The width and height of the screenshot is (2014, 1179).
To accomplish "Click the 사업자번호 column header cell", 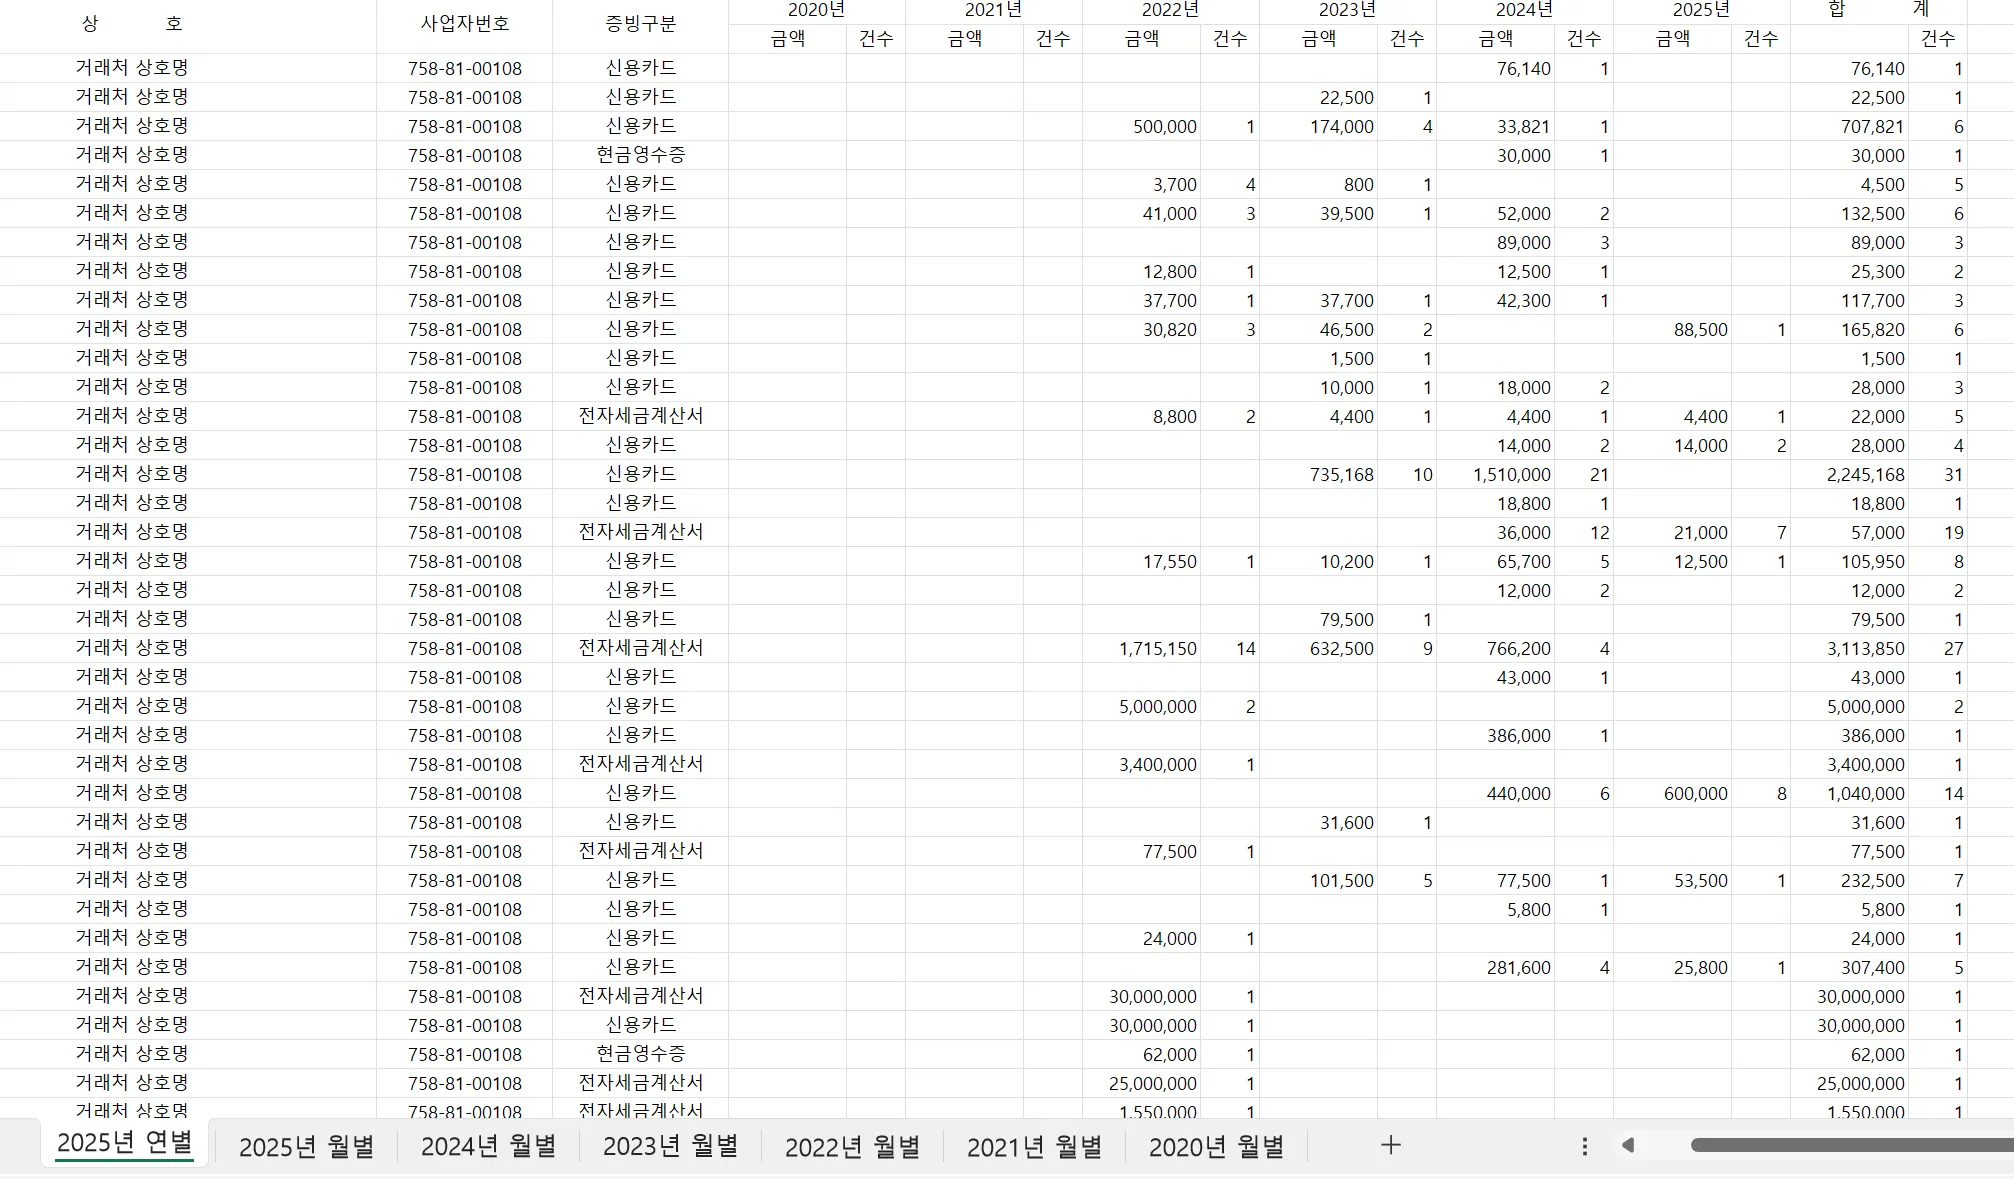I will coord(464,24).
